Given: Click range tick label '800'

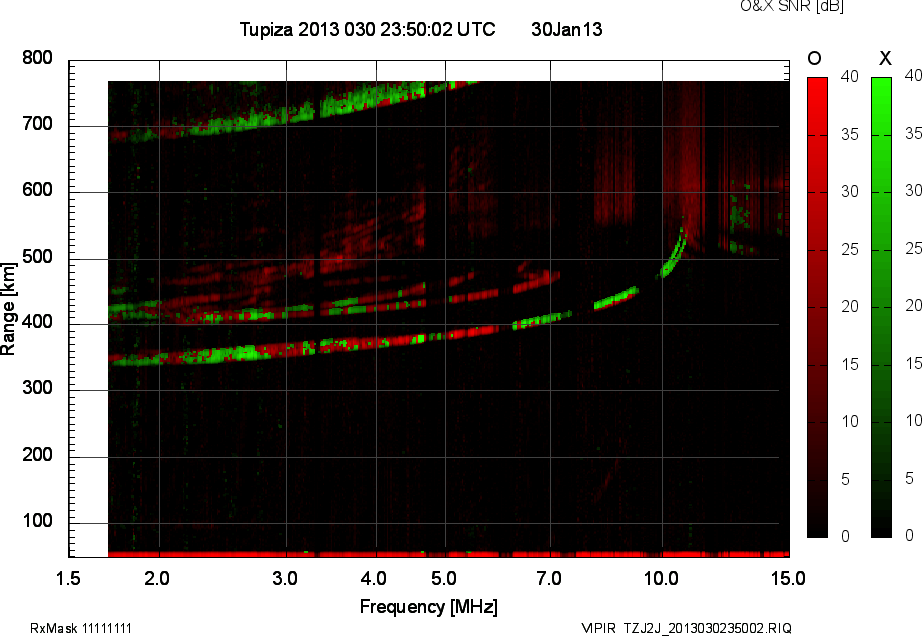Looking at the screenshot, I should [37, 58].
